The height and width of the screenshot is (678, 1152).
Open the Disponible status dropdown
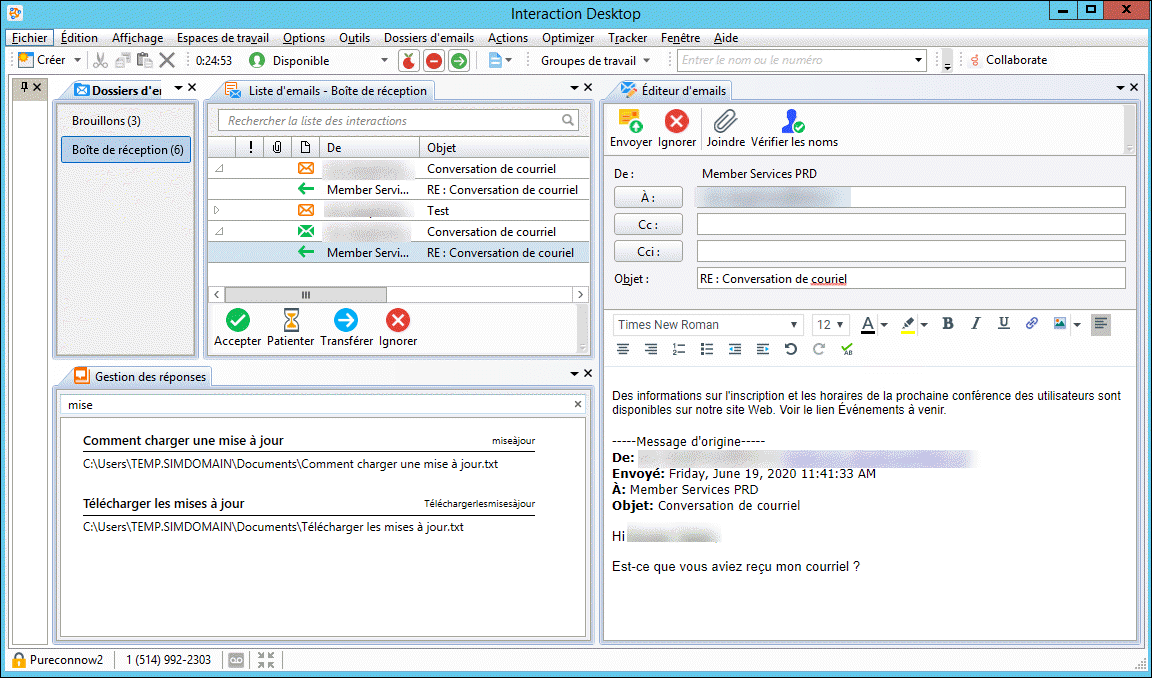pyautogui.click(x=384, y=61)
